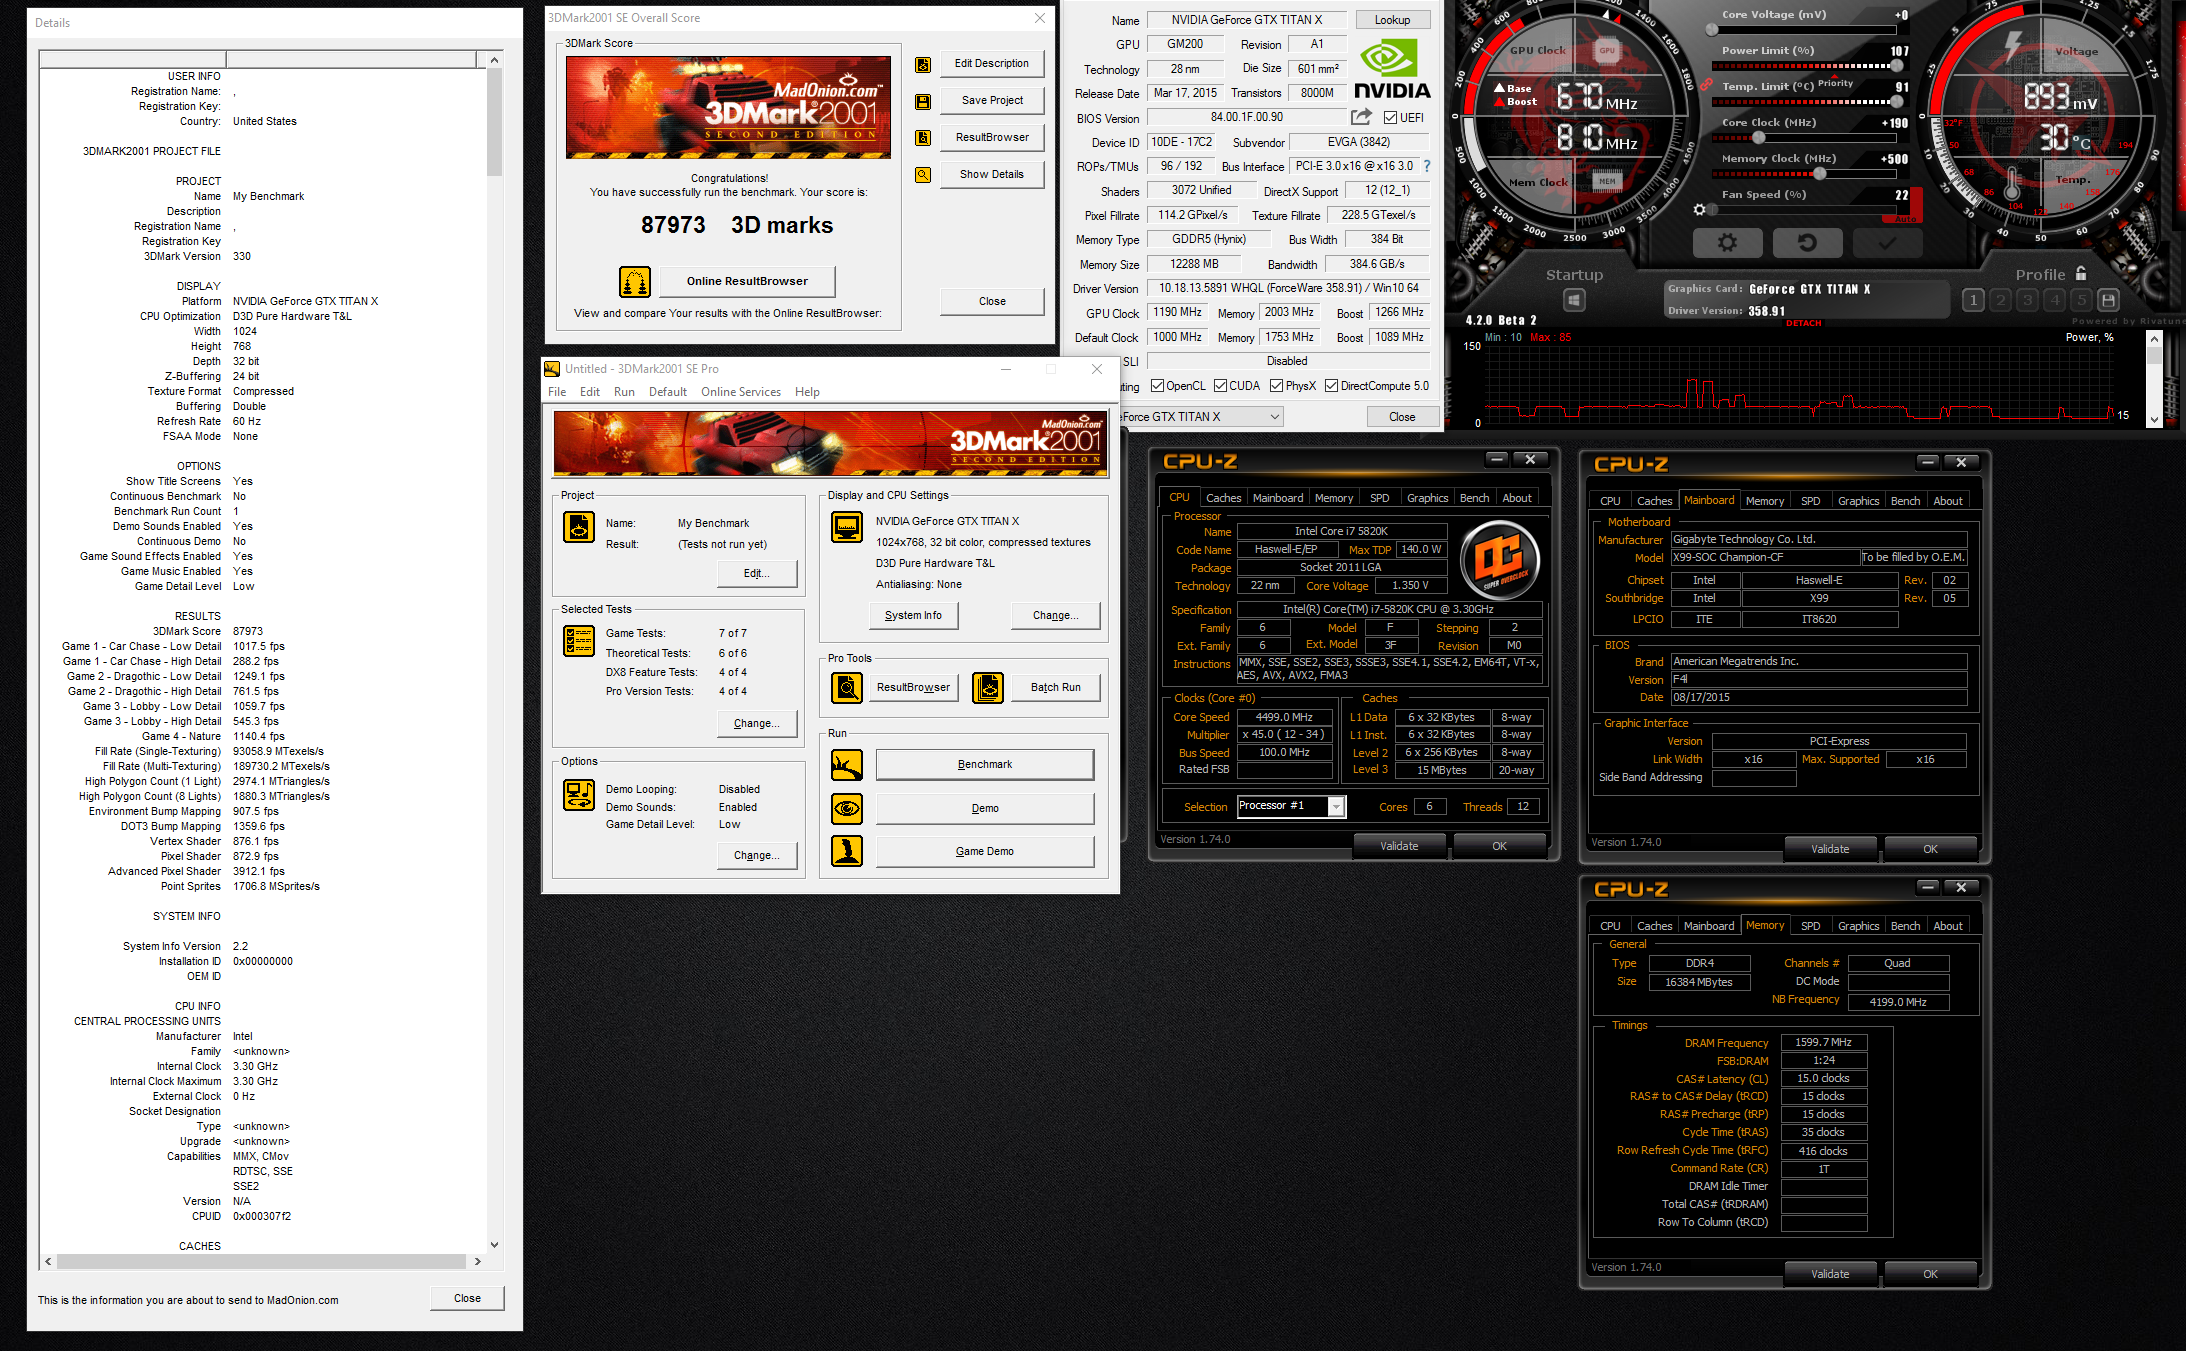The height and width of the screenshot is (1351, 2186).
Task: Click the Bus Interface question mark in GPU-Z
Action: click(1427, 166)
